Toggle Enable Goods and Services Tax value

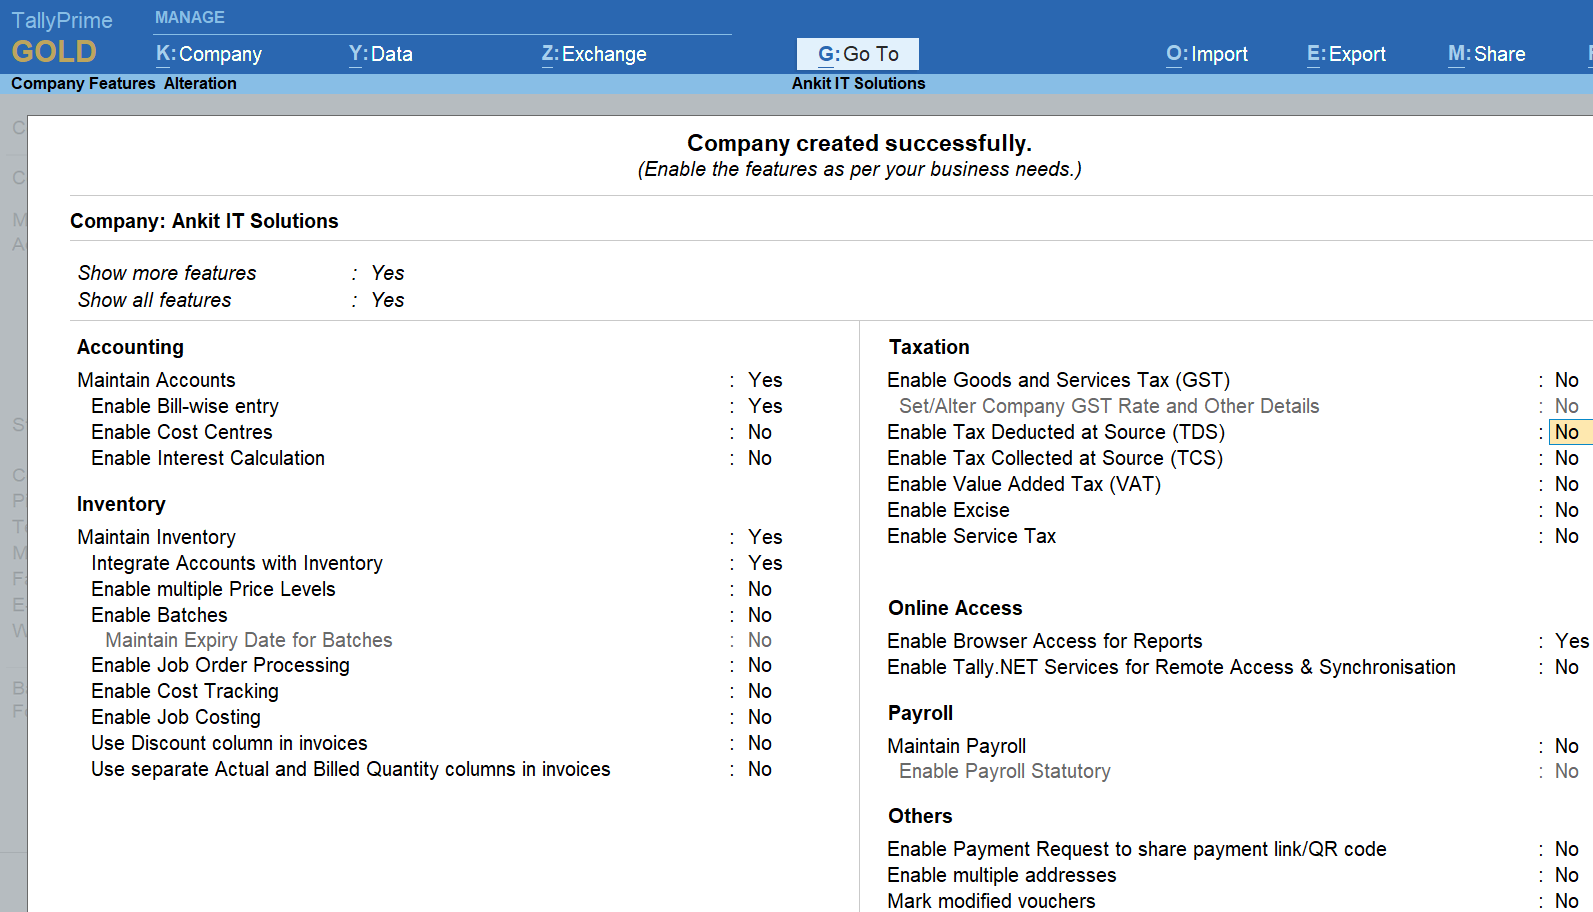click(1566, 380)
